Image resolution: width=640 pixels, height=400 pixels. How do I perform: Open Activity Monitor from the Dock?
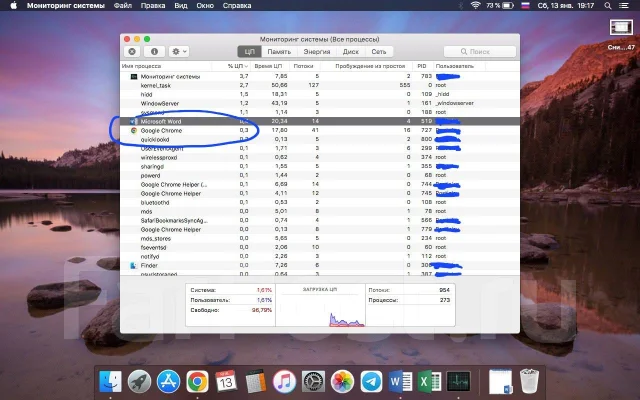[x=458, y=382]
